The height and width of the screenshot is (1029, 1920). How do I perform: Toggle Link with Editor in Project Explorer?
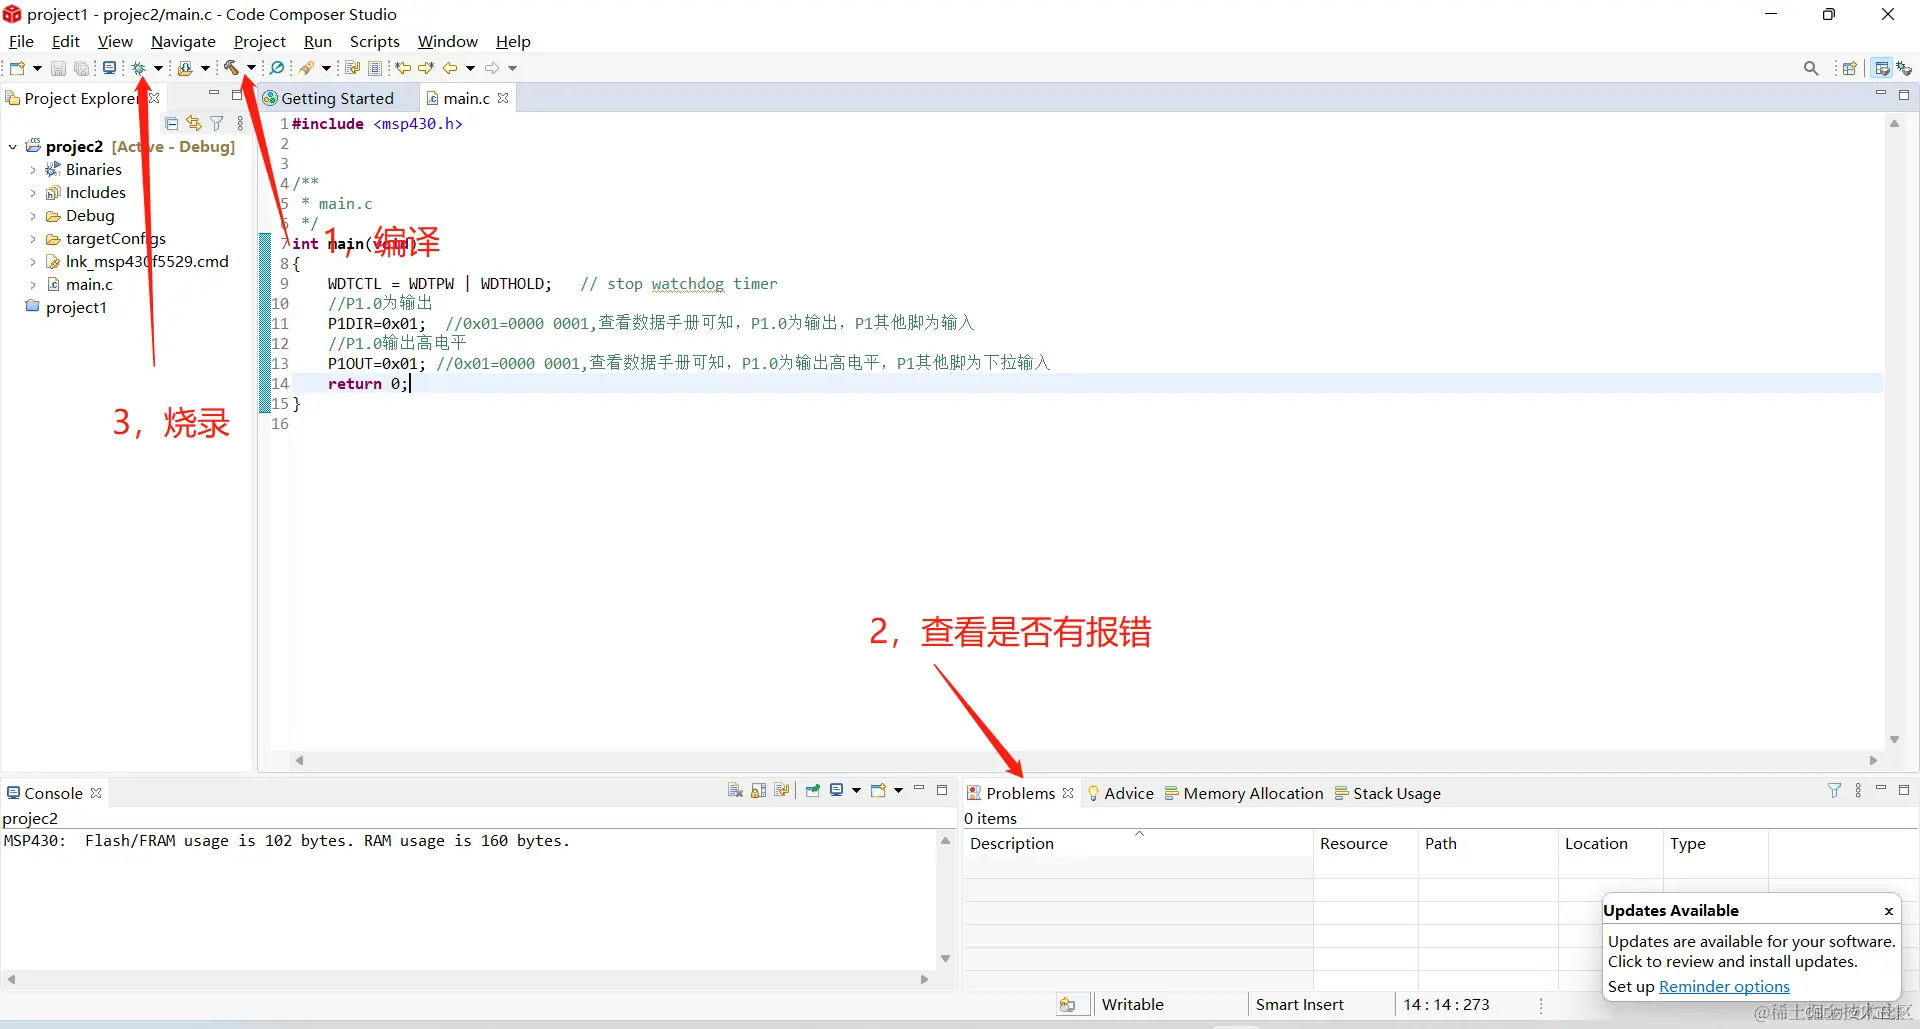pyautogui.click(x=194, y=124)
